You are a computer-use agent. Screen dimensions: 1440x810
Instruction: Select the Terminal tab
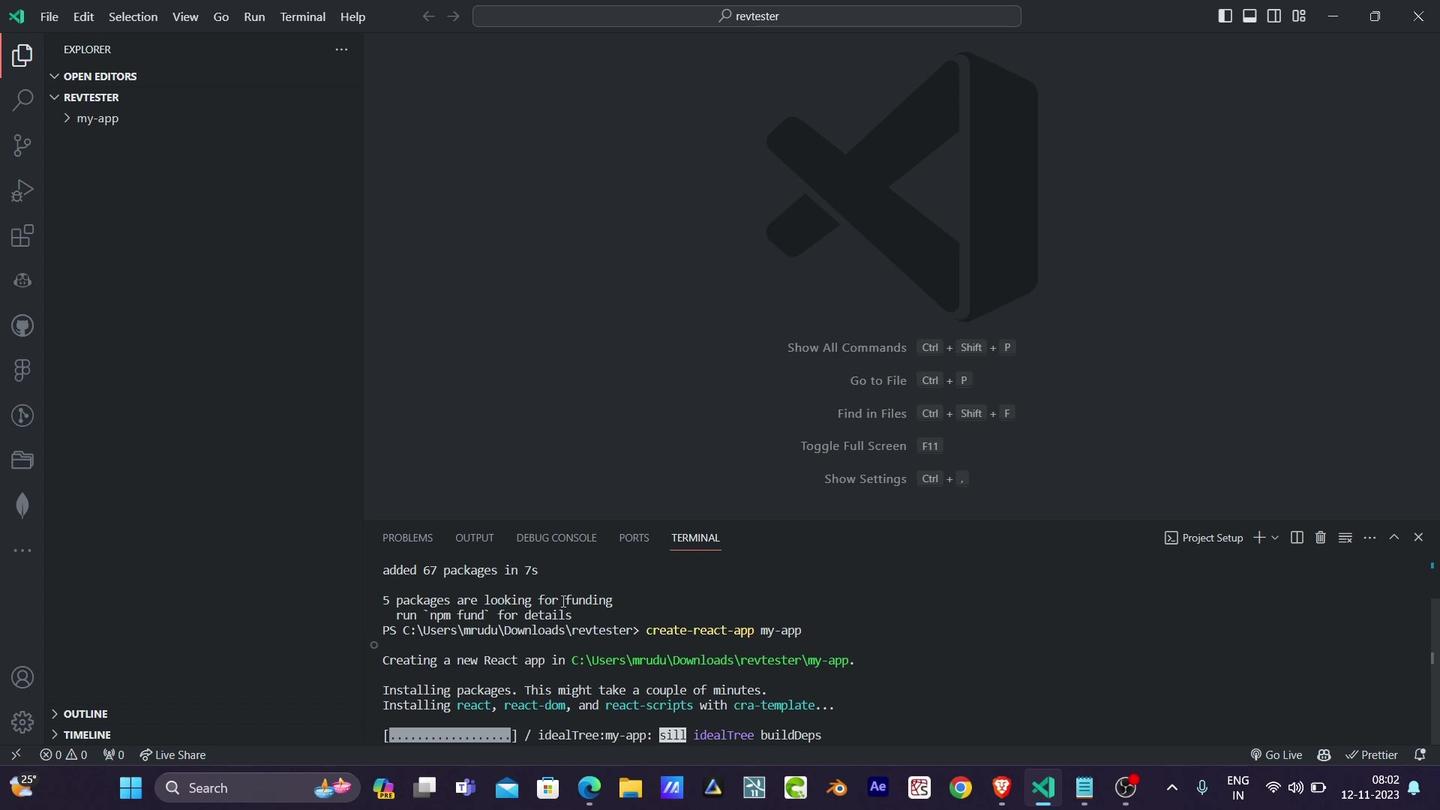pos(695,538)
